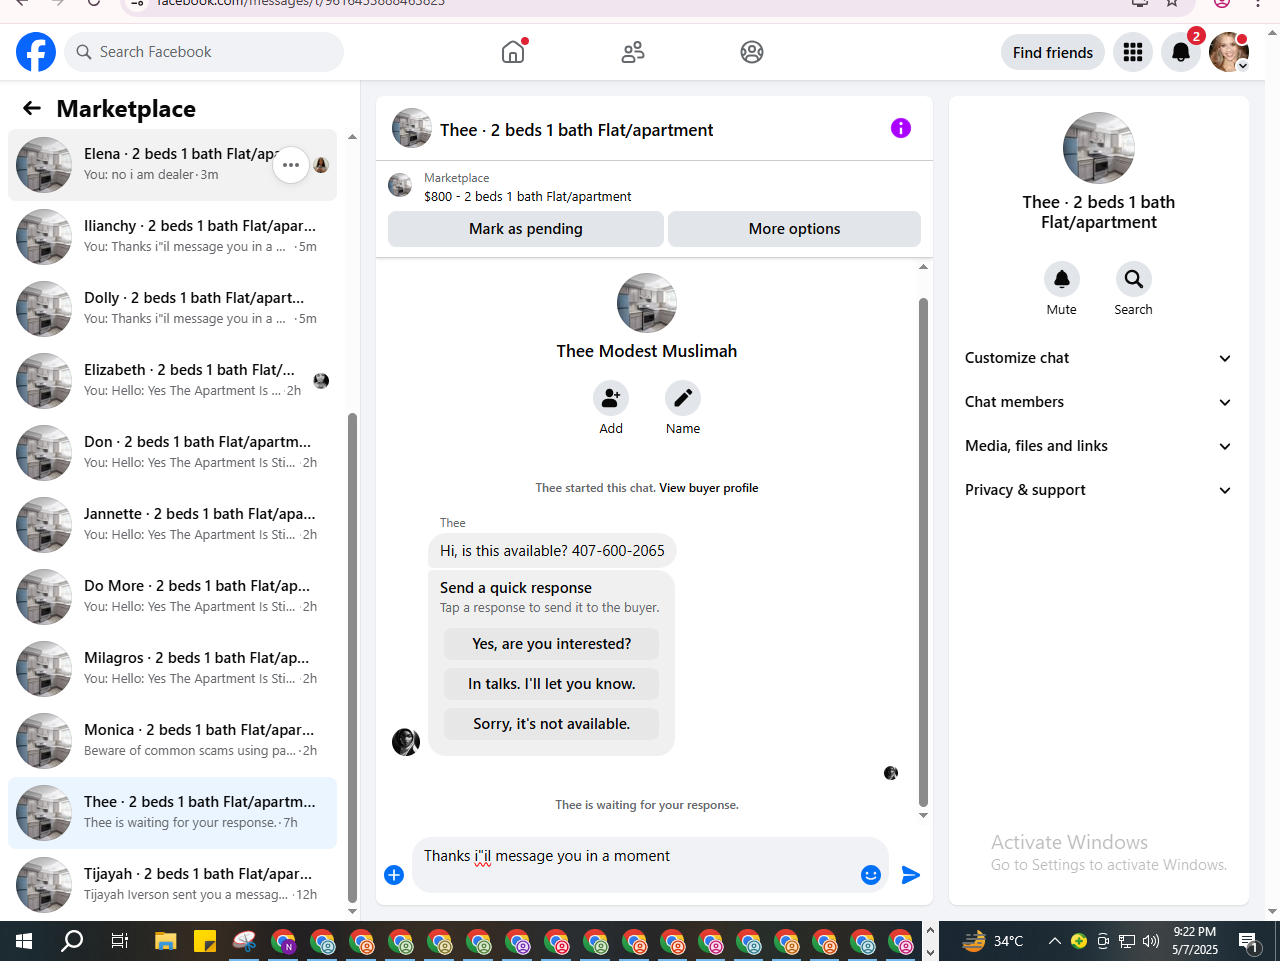Open the listing thumbnail in the right panel
Image resolution: width=1280 pixels, height=961 pixels.
pos(1099,148)
